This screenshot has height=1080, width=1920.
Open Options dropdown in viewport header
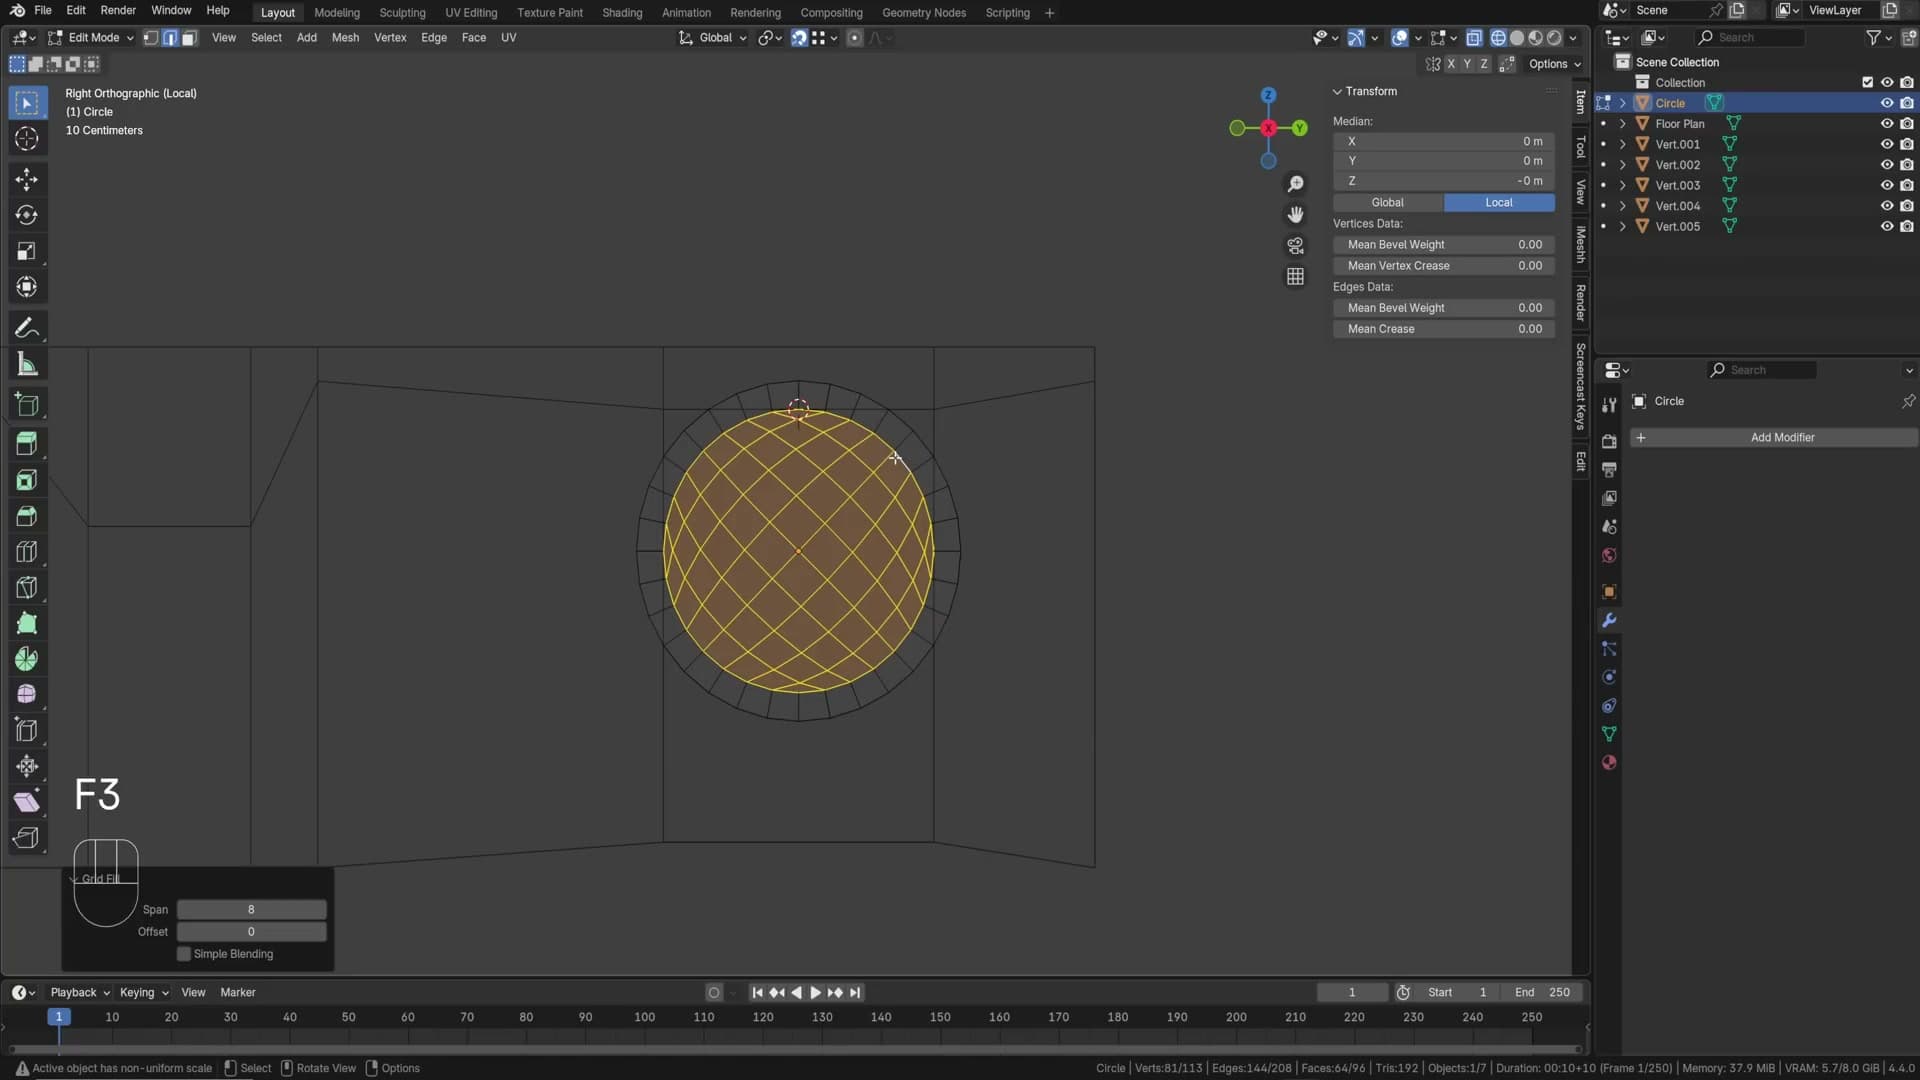click(1554, 64)
